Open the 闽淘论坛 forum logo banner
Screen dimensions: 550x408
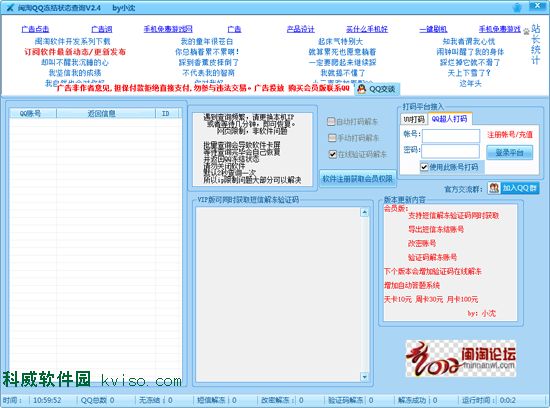click(461, 359)
